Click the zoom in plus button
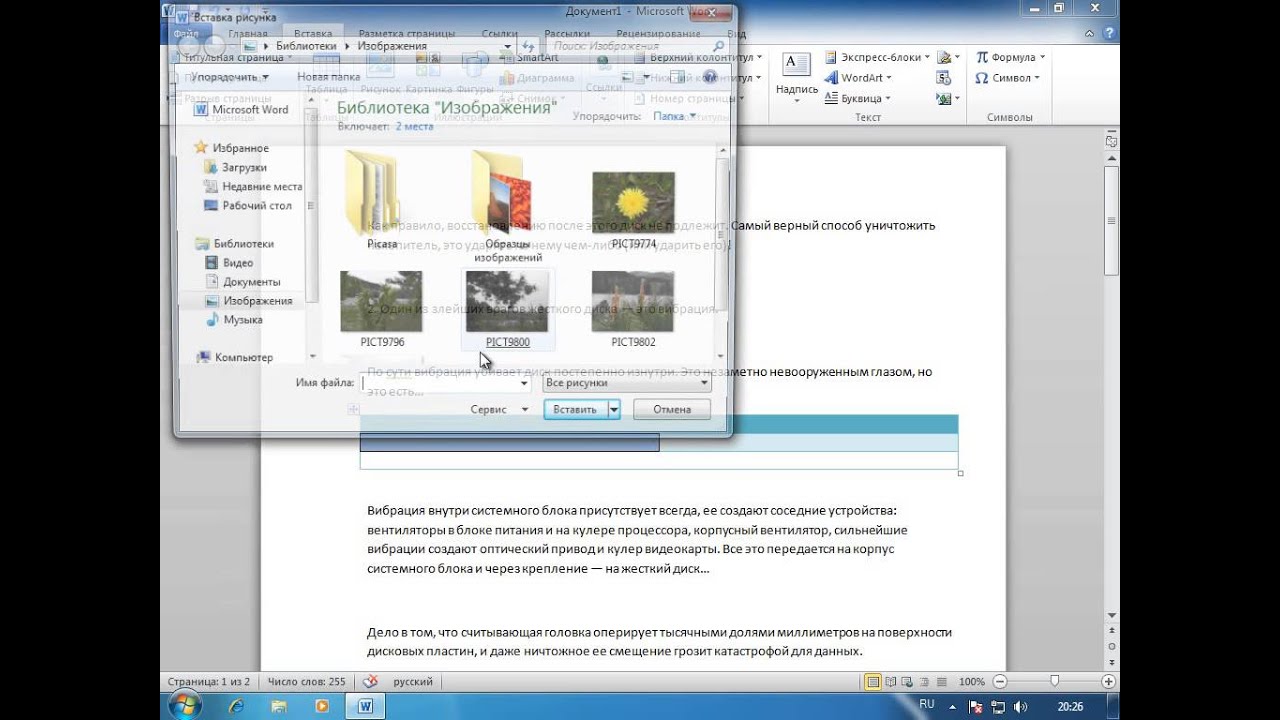Viewport: 1280px width, 720px height. (x=1108, y=681)
